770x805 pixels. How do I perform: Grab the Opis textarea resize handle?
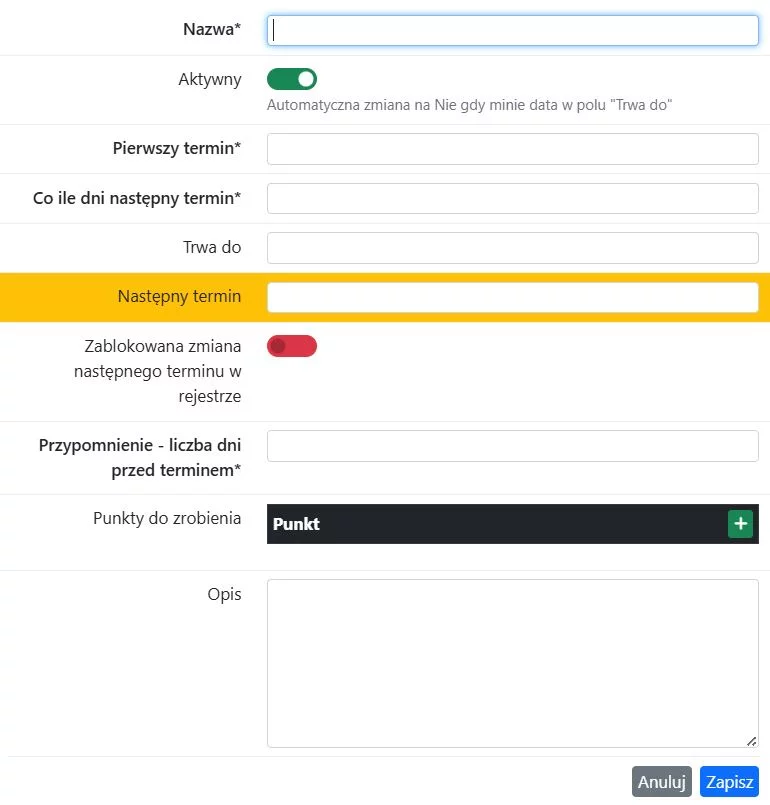click(751, 740)
